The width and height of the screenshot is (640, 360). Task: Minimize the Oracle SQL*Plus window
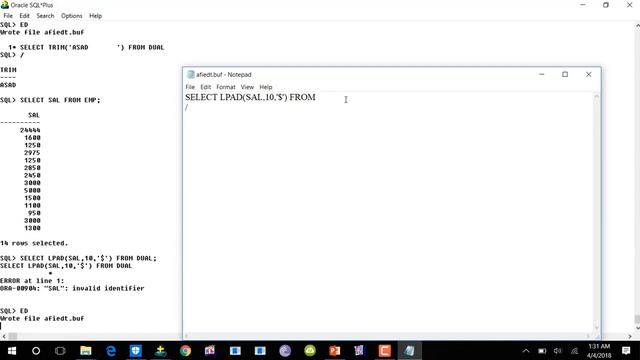pyautogui.click(x=583, y=5)
